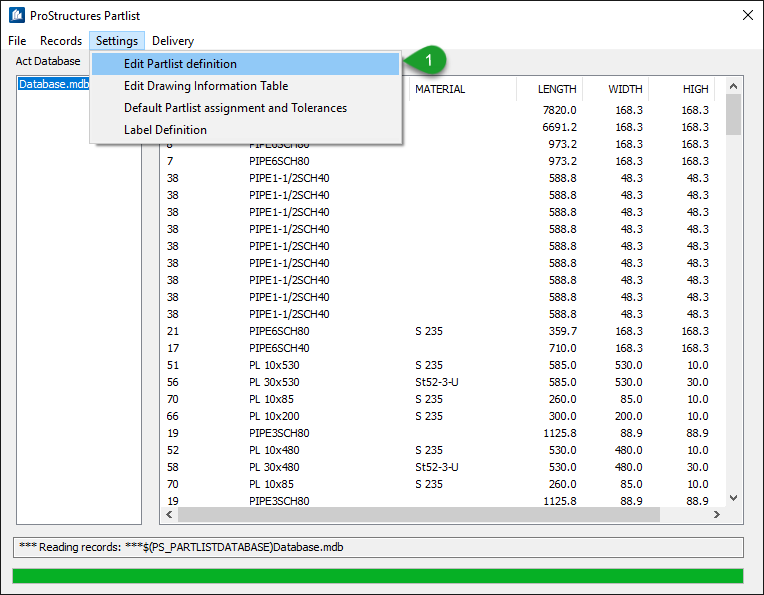
Task: Open the Delivery menu
Action: tap(173, 41)
